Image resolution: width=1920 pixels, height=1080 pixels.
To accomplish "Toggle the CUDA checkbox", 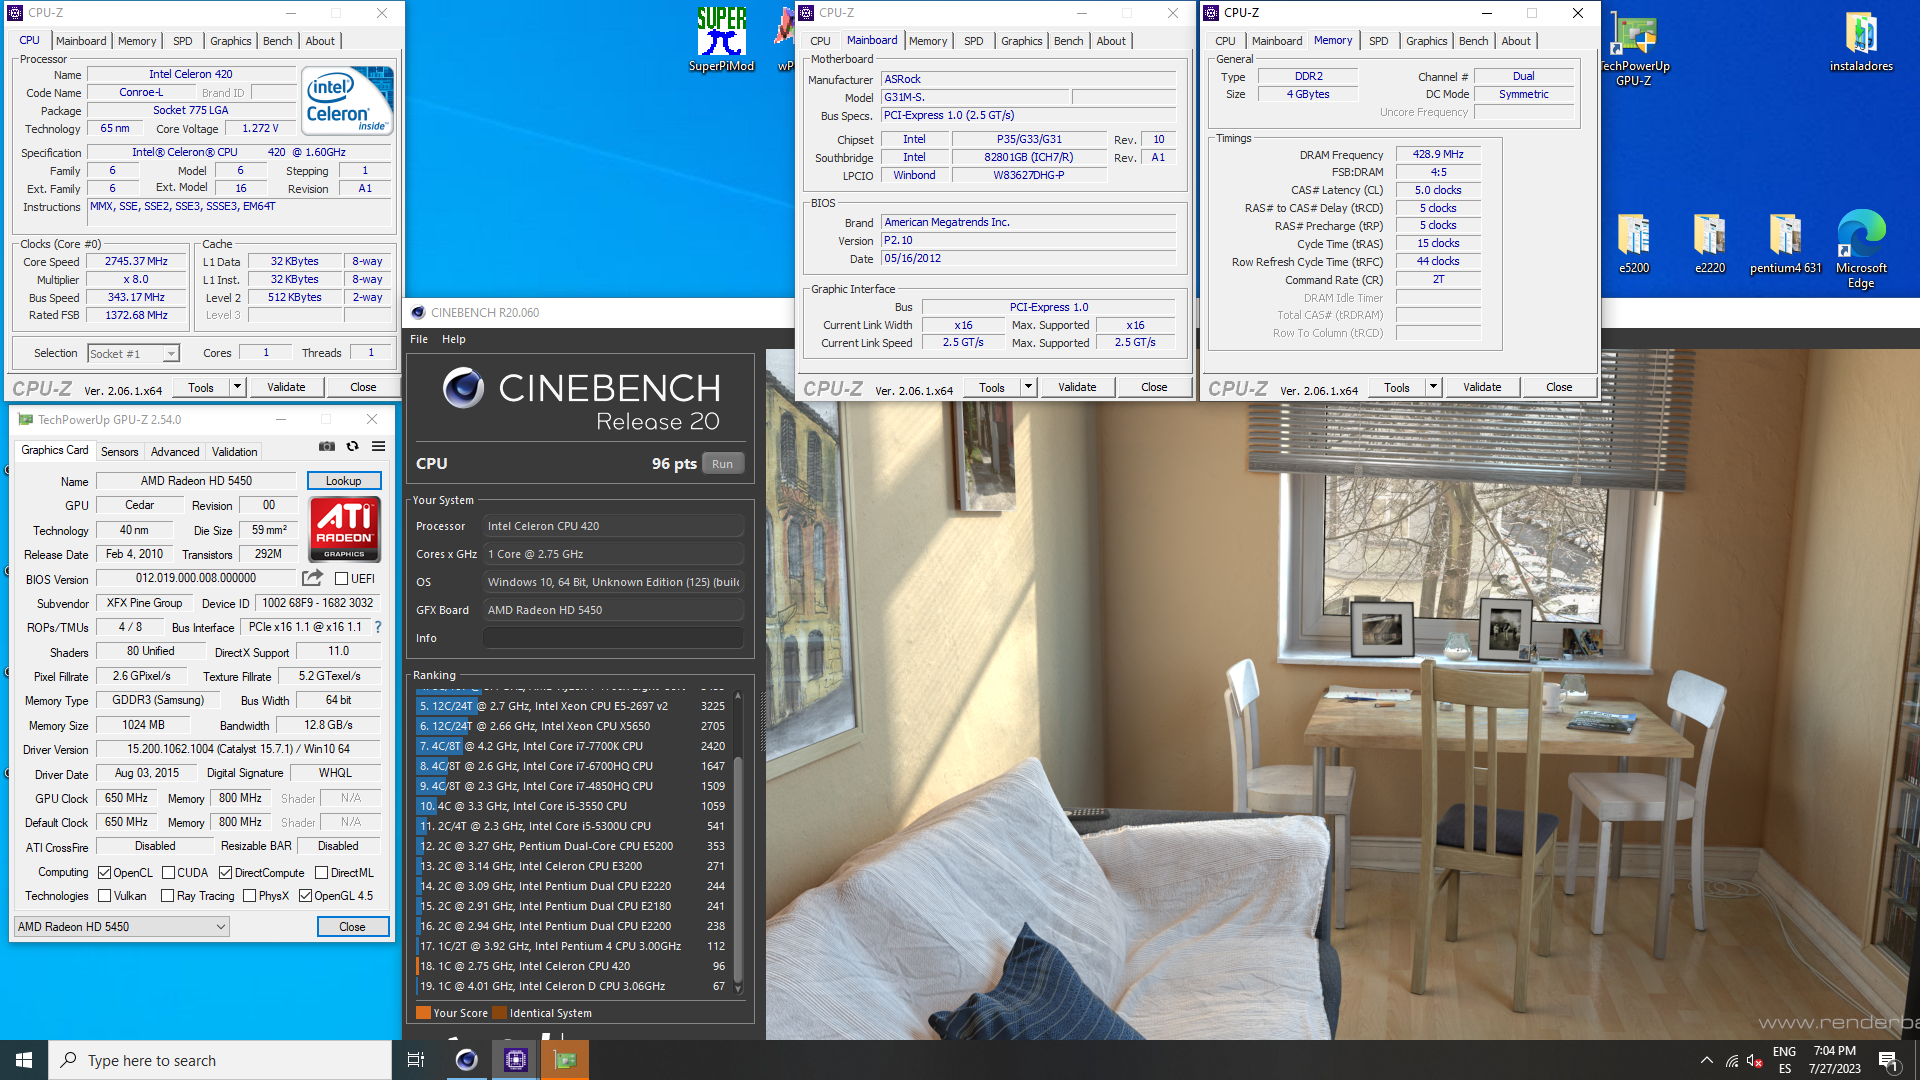I will [x=169, y=872].
